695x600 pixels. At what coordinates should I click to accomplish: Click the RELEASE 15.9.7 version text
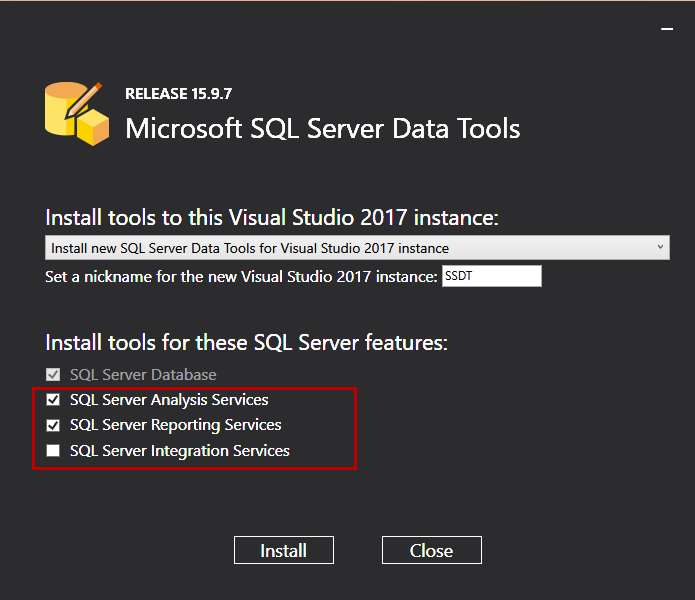[178, 94]
